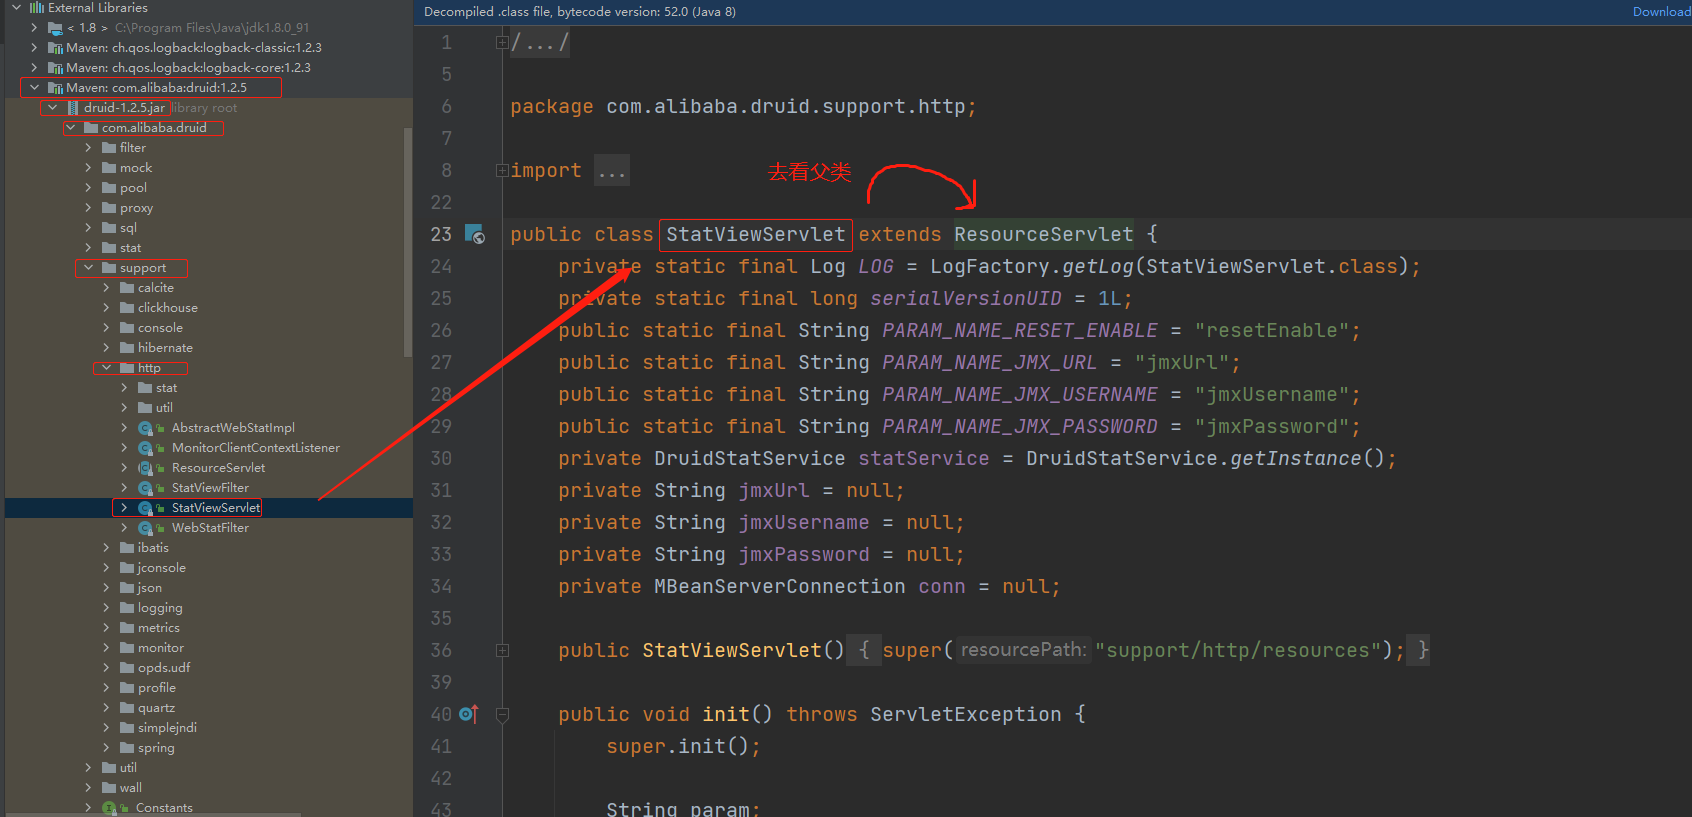The height and width of the screenshot is (817, 1692).
Task: Collapse the druid-1.2.5.jar node
Action: [x=52, y=108]
